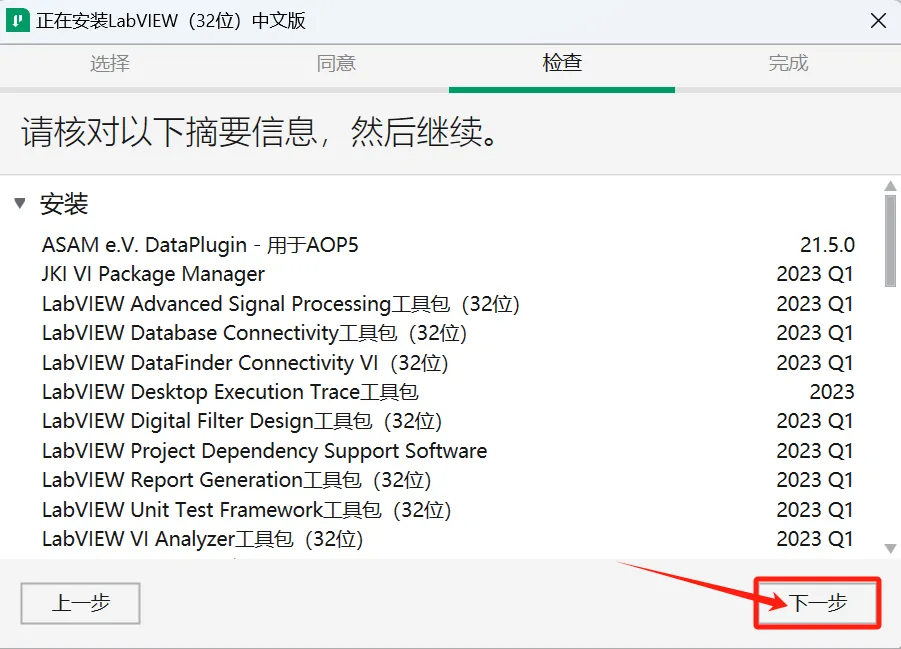Click the heading 请核对以下摘要信息，然后继续。
Screen dimensions: 901x649
(x=260, y=132)
